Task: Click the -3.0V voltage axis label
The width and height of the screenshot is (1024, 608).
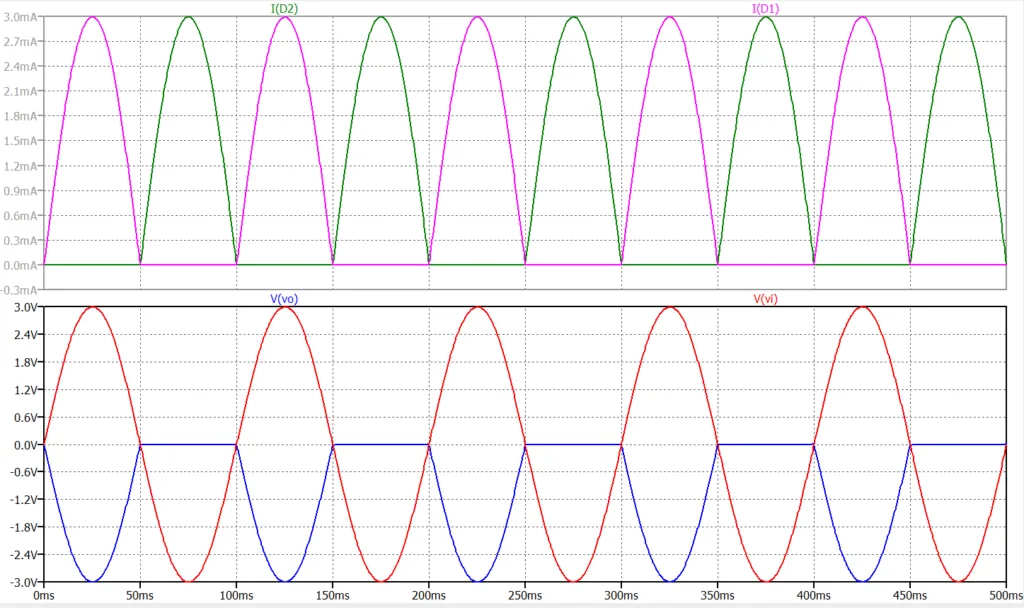Action: coord(22,581)
